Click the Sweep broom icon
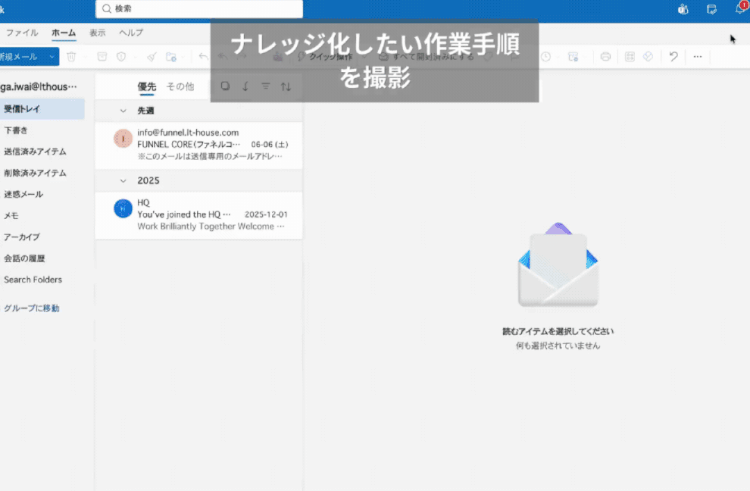Viewport: 750px width, 491px height. click(x=152, y=57)
